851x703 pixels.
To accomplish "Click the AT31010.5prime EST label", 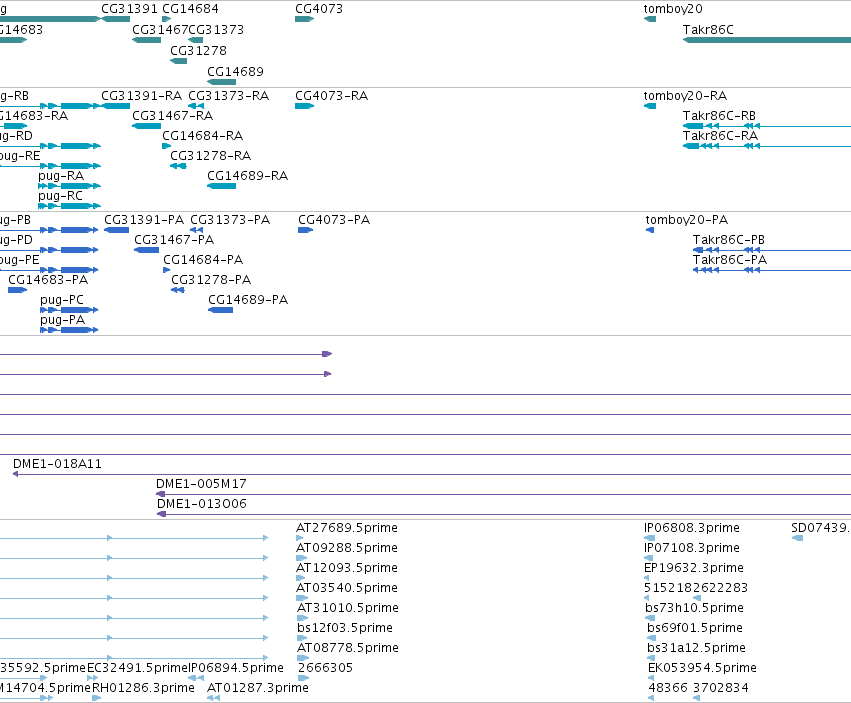I will [x=348, y=609].
